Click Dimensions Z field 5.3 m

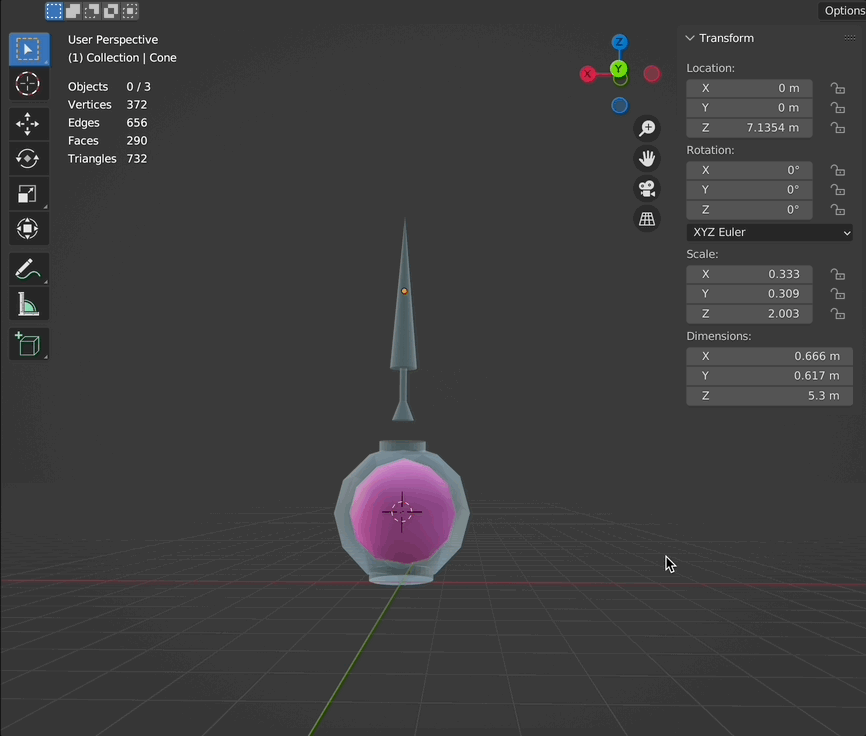pyautogui.click(x=769, y=395)
